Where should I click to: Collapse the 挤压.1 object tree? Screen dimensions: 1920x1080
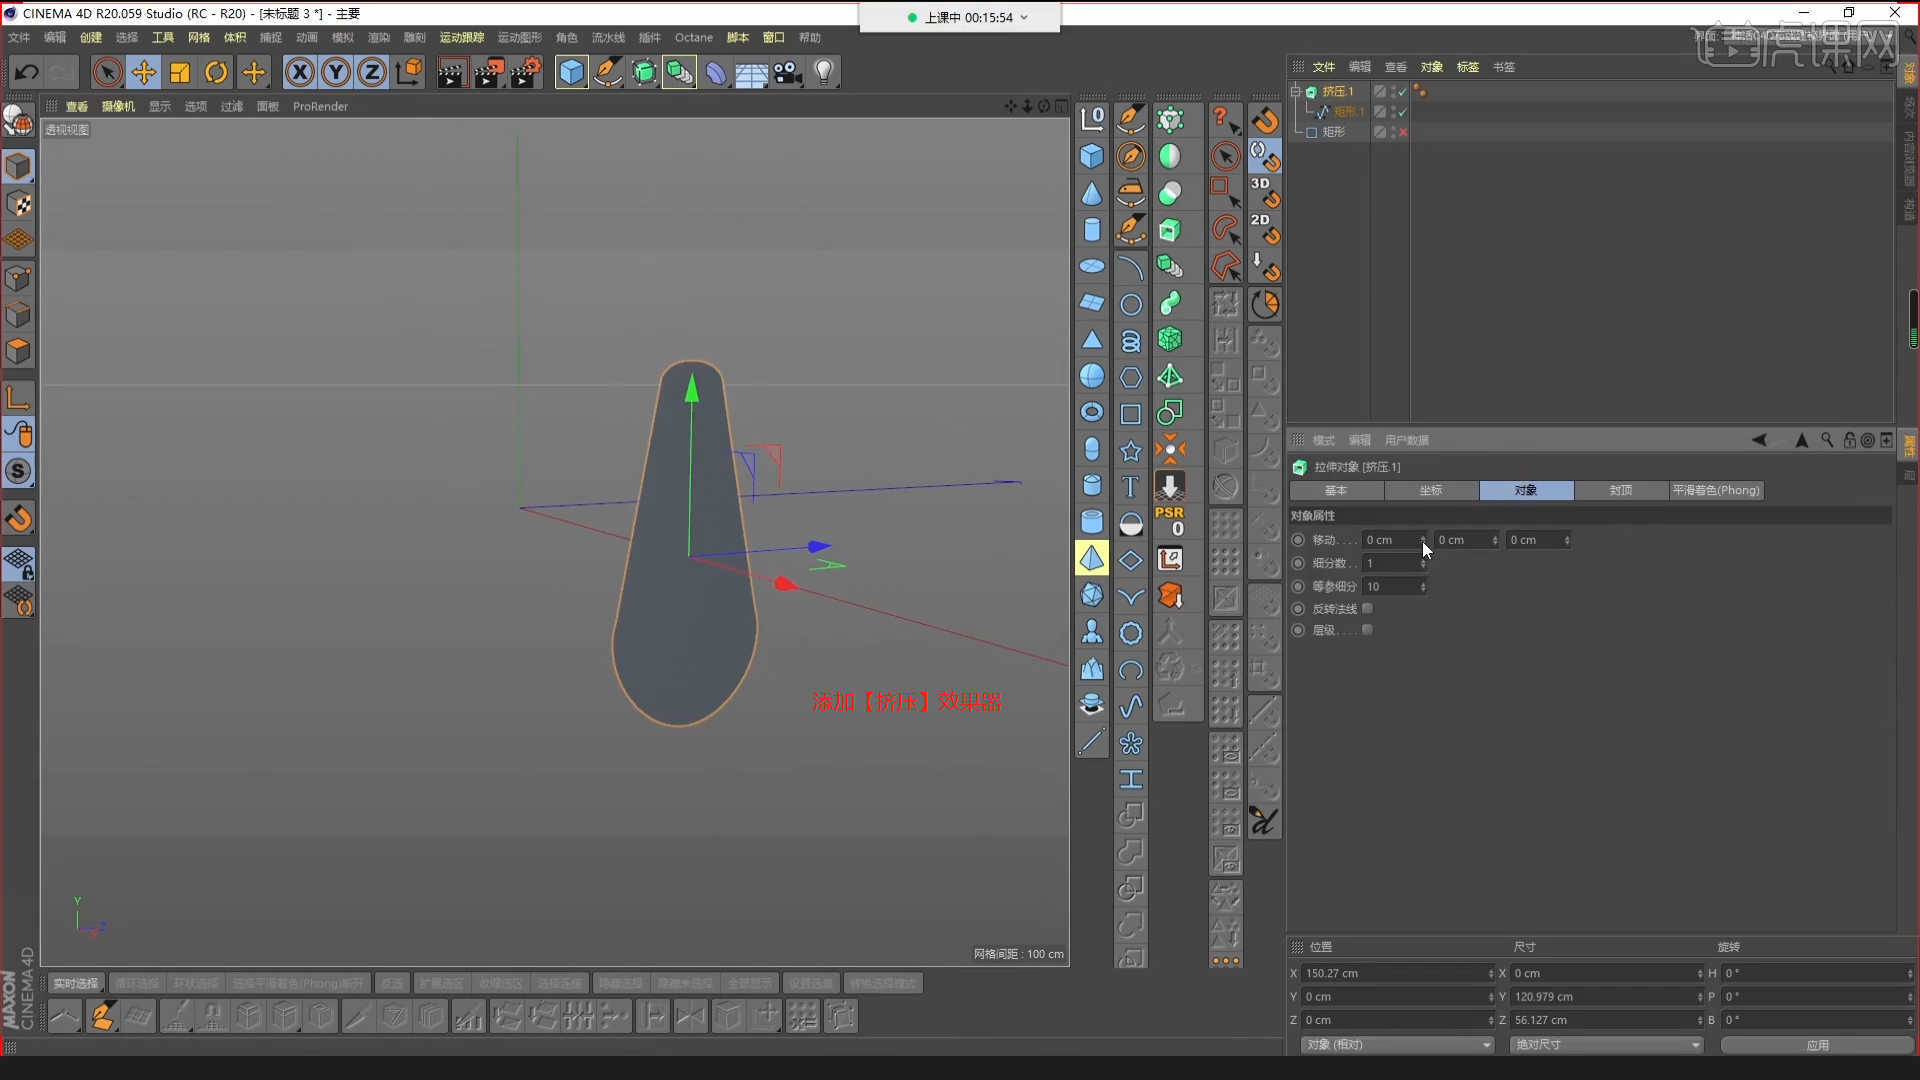pyautogui.click(x=1296, y=91)
